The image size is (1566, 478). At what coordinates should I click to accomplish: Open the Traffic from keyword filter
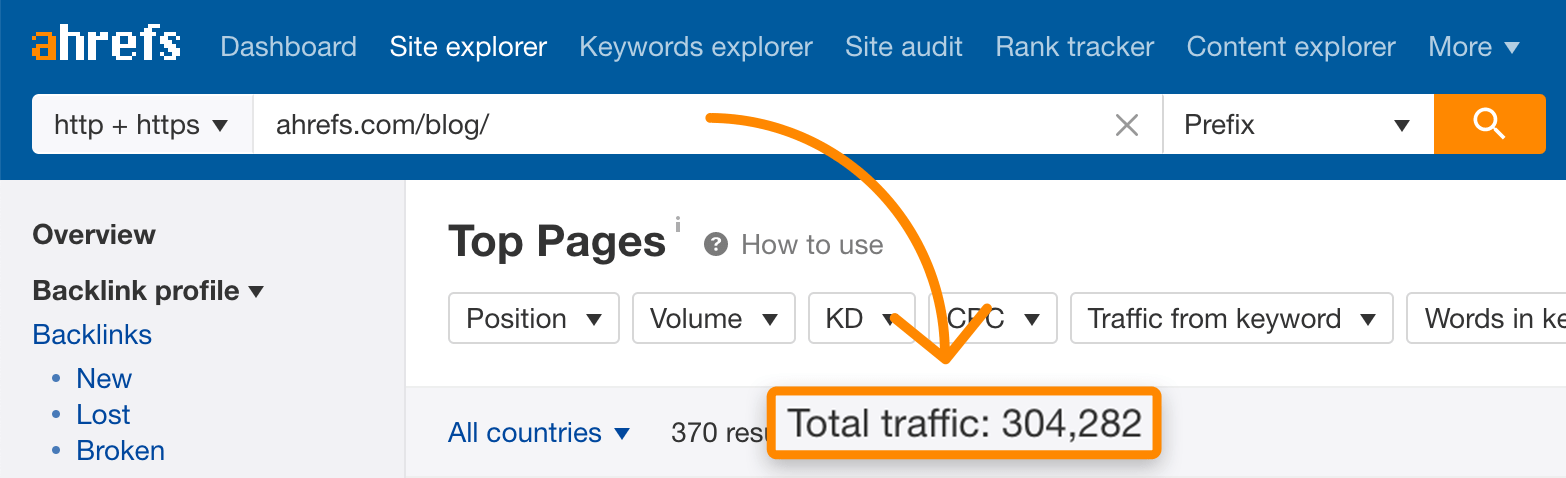coord(1232,319)
